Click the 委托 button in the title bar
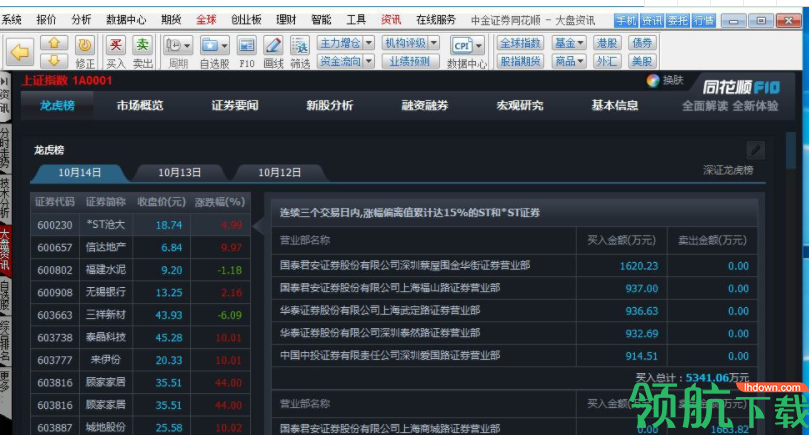This screenshot has height=435, width=809. pyautogui.click(x=677, y=21)
